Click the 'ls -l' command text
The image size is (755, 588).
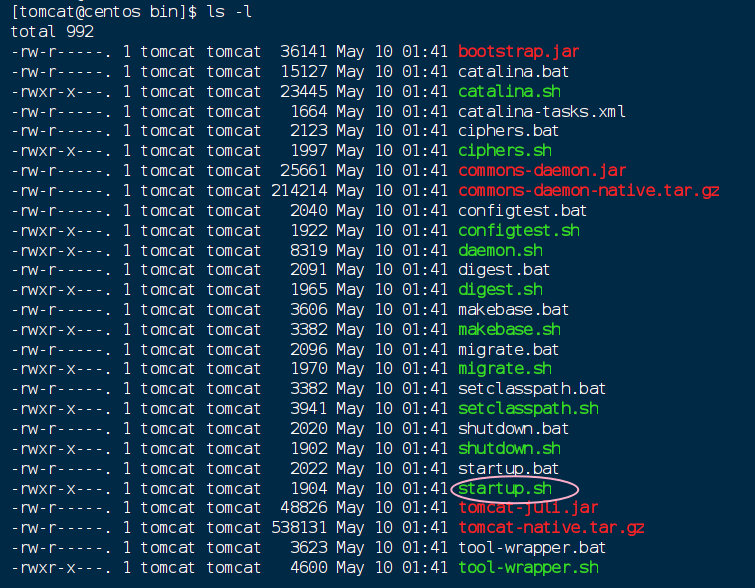[229, 12]
